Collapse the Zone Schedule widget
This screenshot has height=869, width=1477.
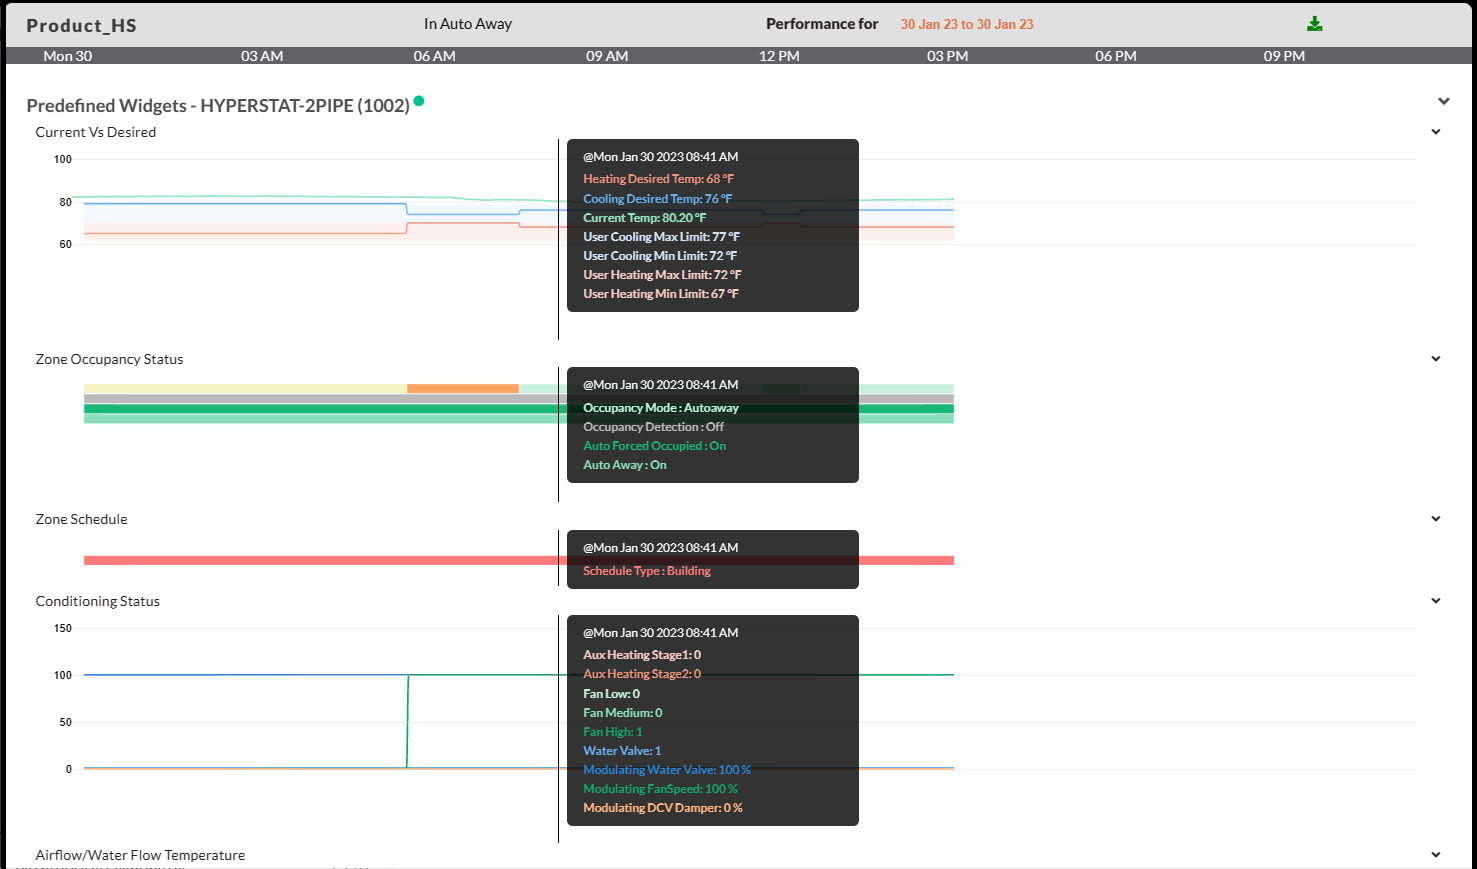1436,519
